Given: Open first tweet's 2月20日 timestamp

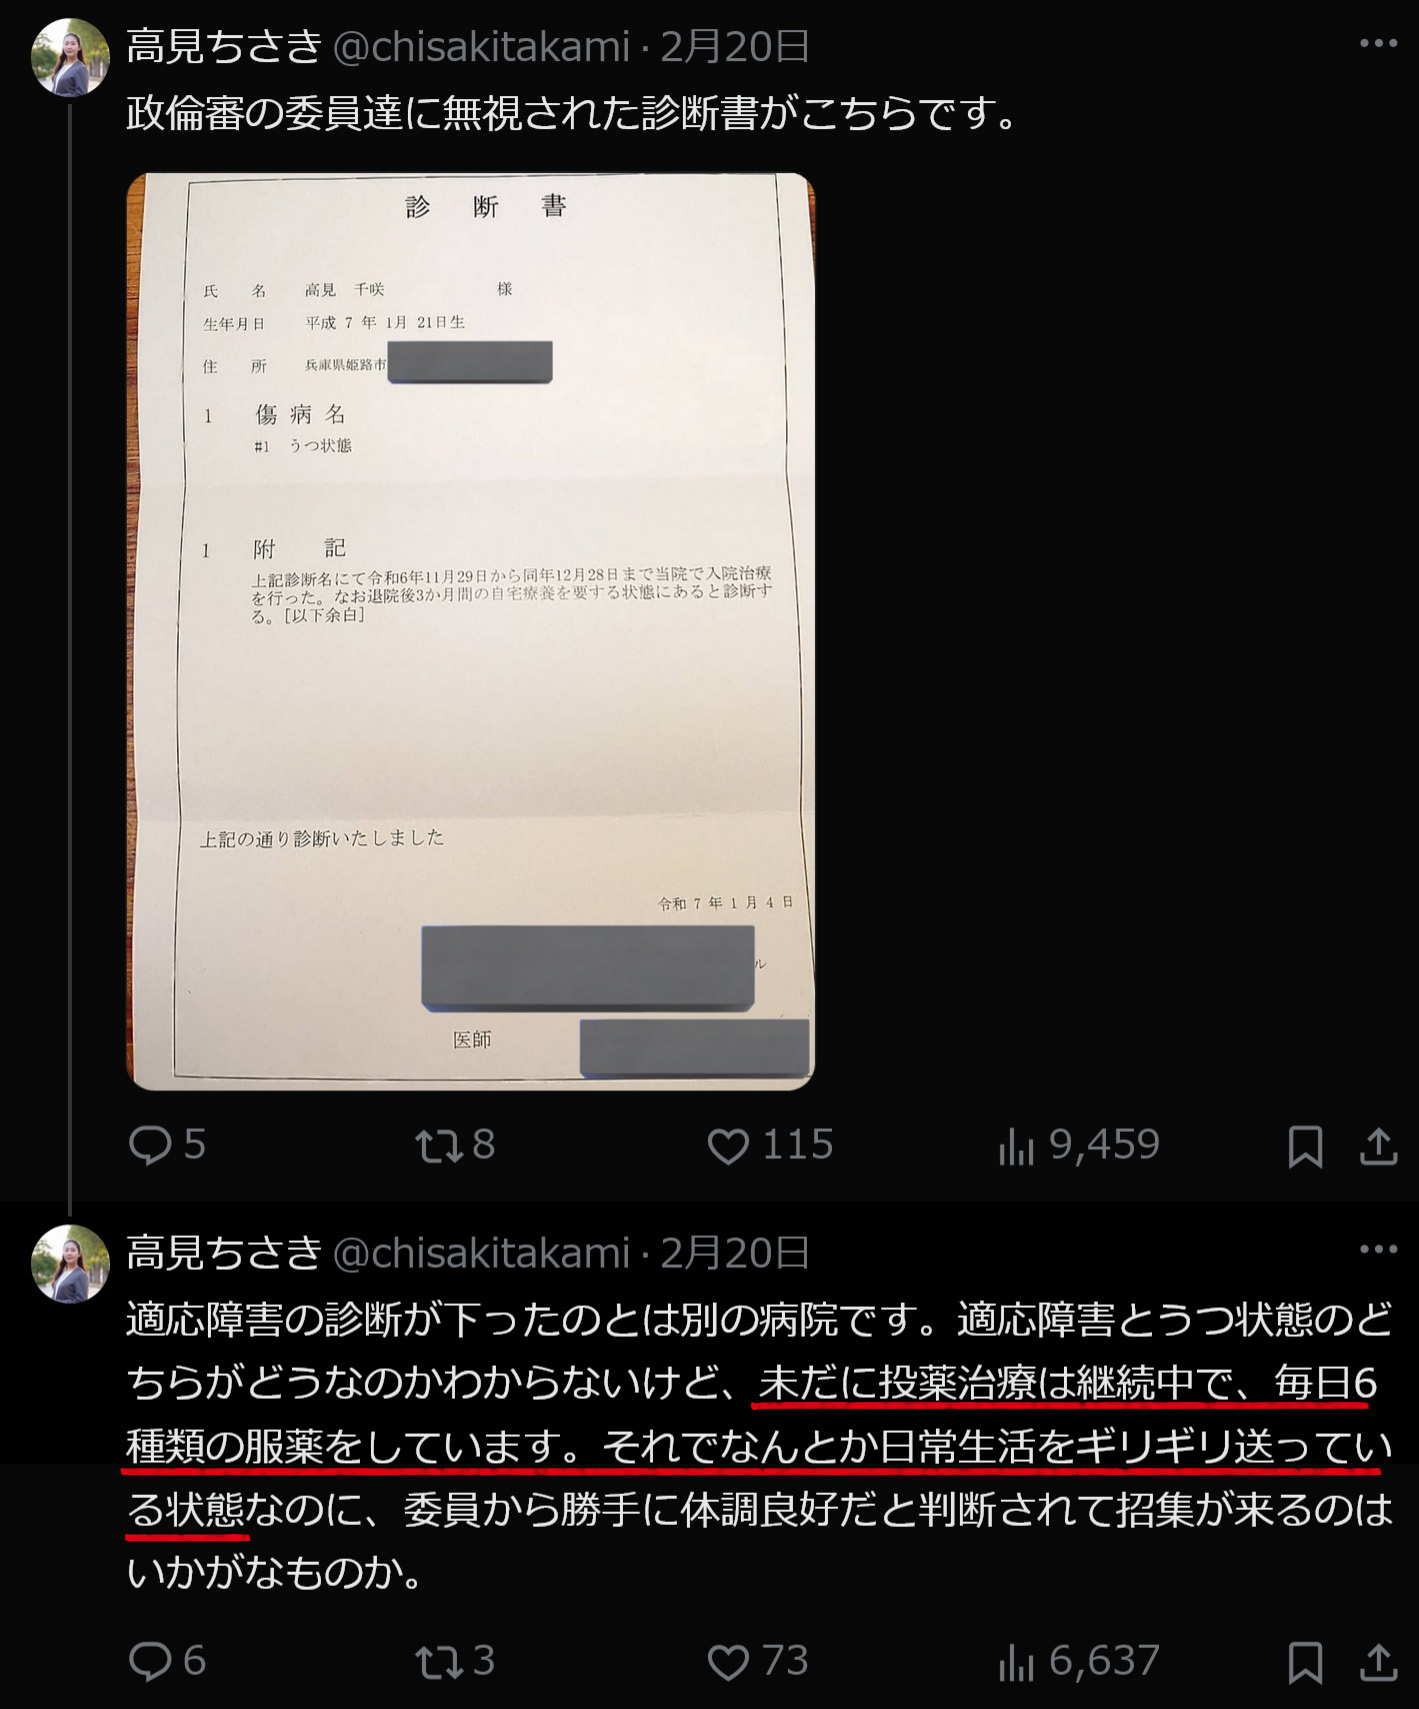Looking at the screenshot, I should (x=734, y=47).
